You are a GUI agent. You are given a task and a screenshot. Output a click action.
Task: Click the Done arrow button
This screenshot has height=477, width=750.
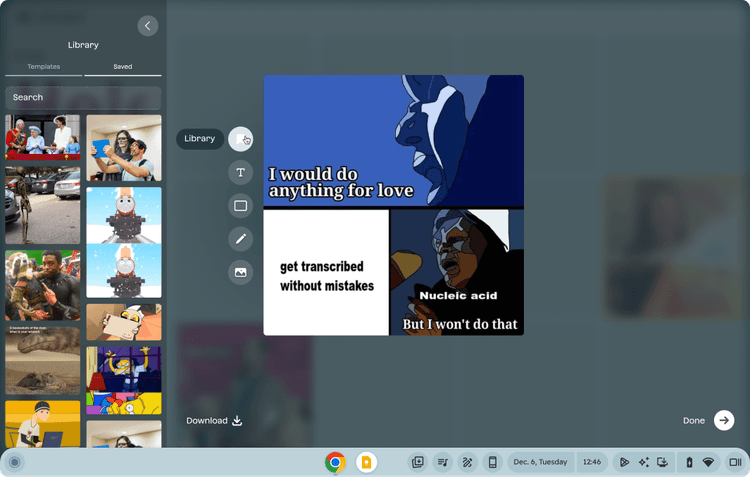pos(724,421)
